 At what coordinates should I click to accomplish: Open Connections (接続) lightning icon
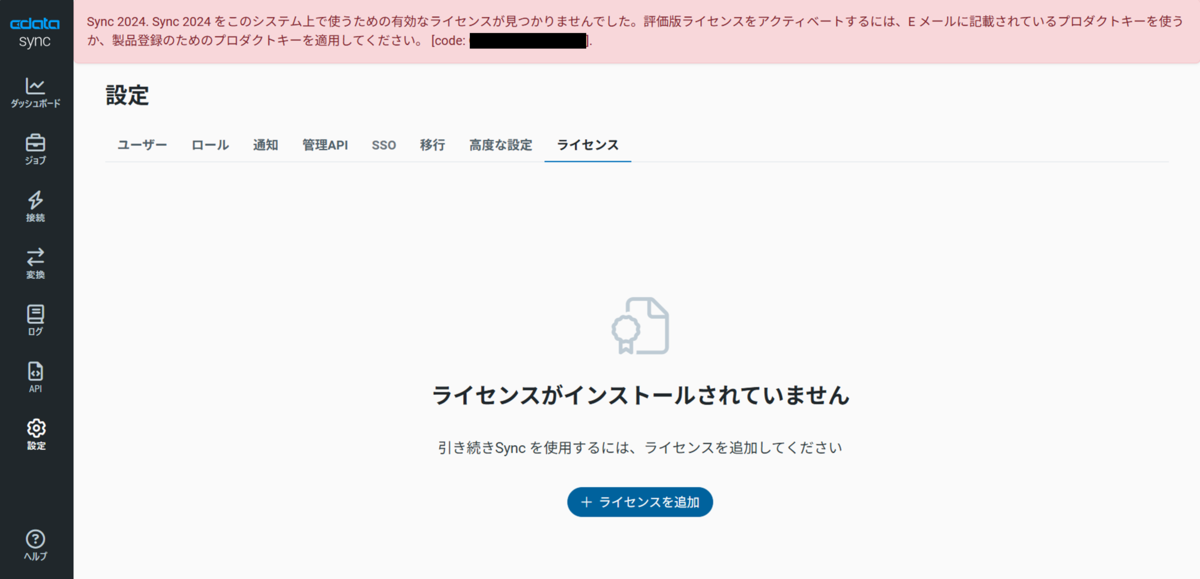(x=36, y=207)
